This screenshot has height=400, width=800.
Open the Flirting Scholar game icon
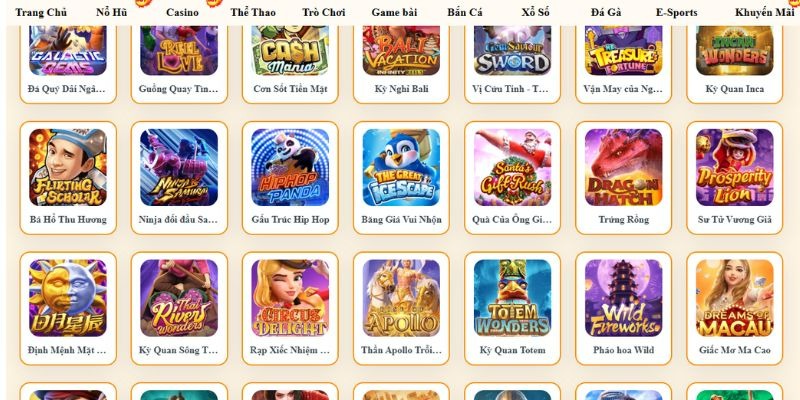tap(68, 167)
